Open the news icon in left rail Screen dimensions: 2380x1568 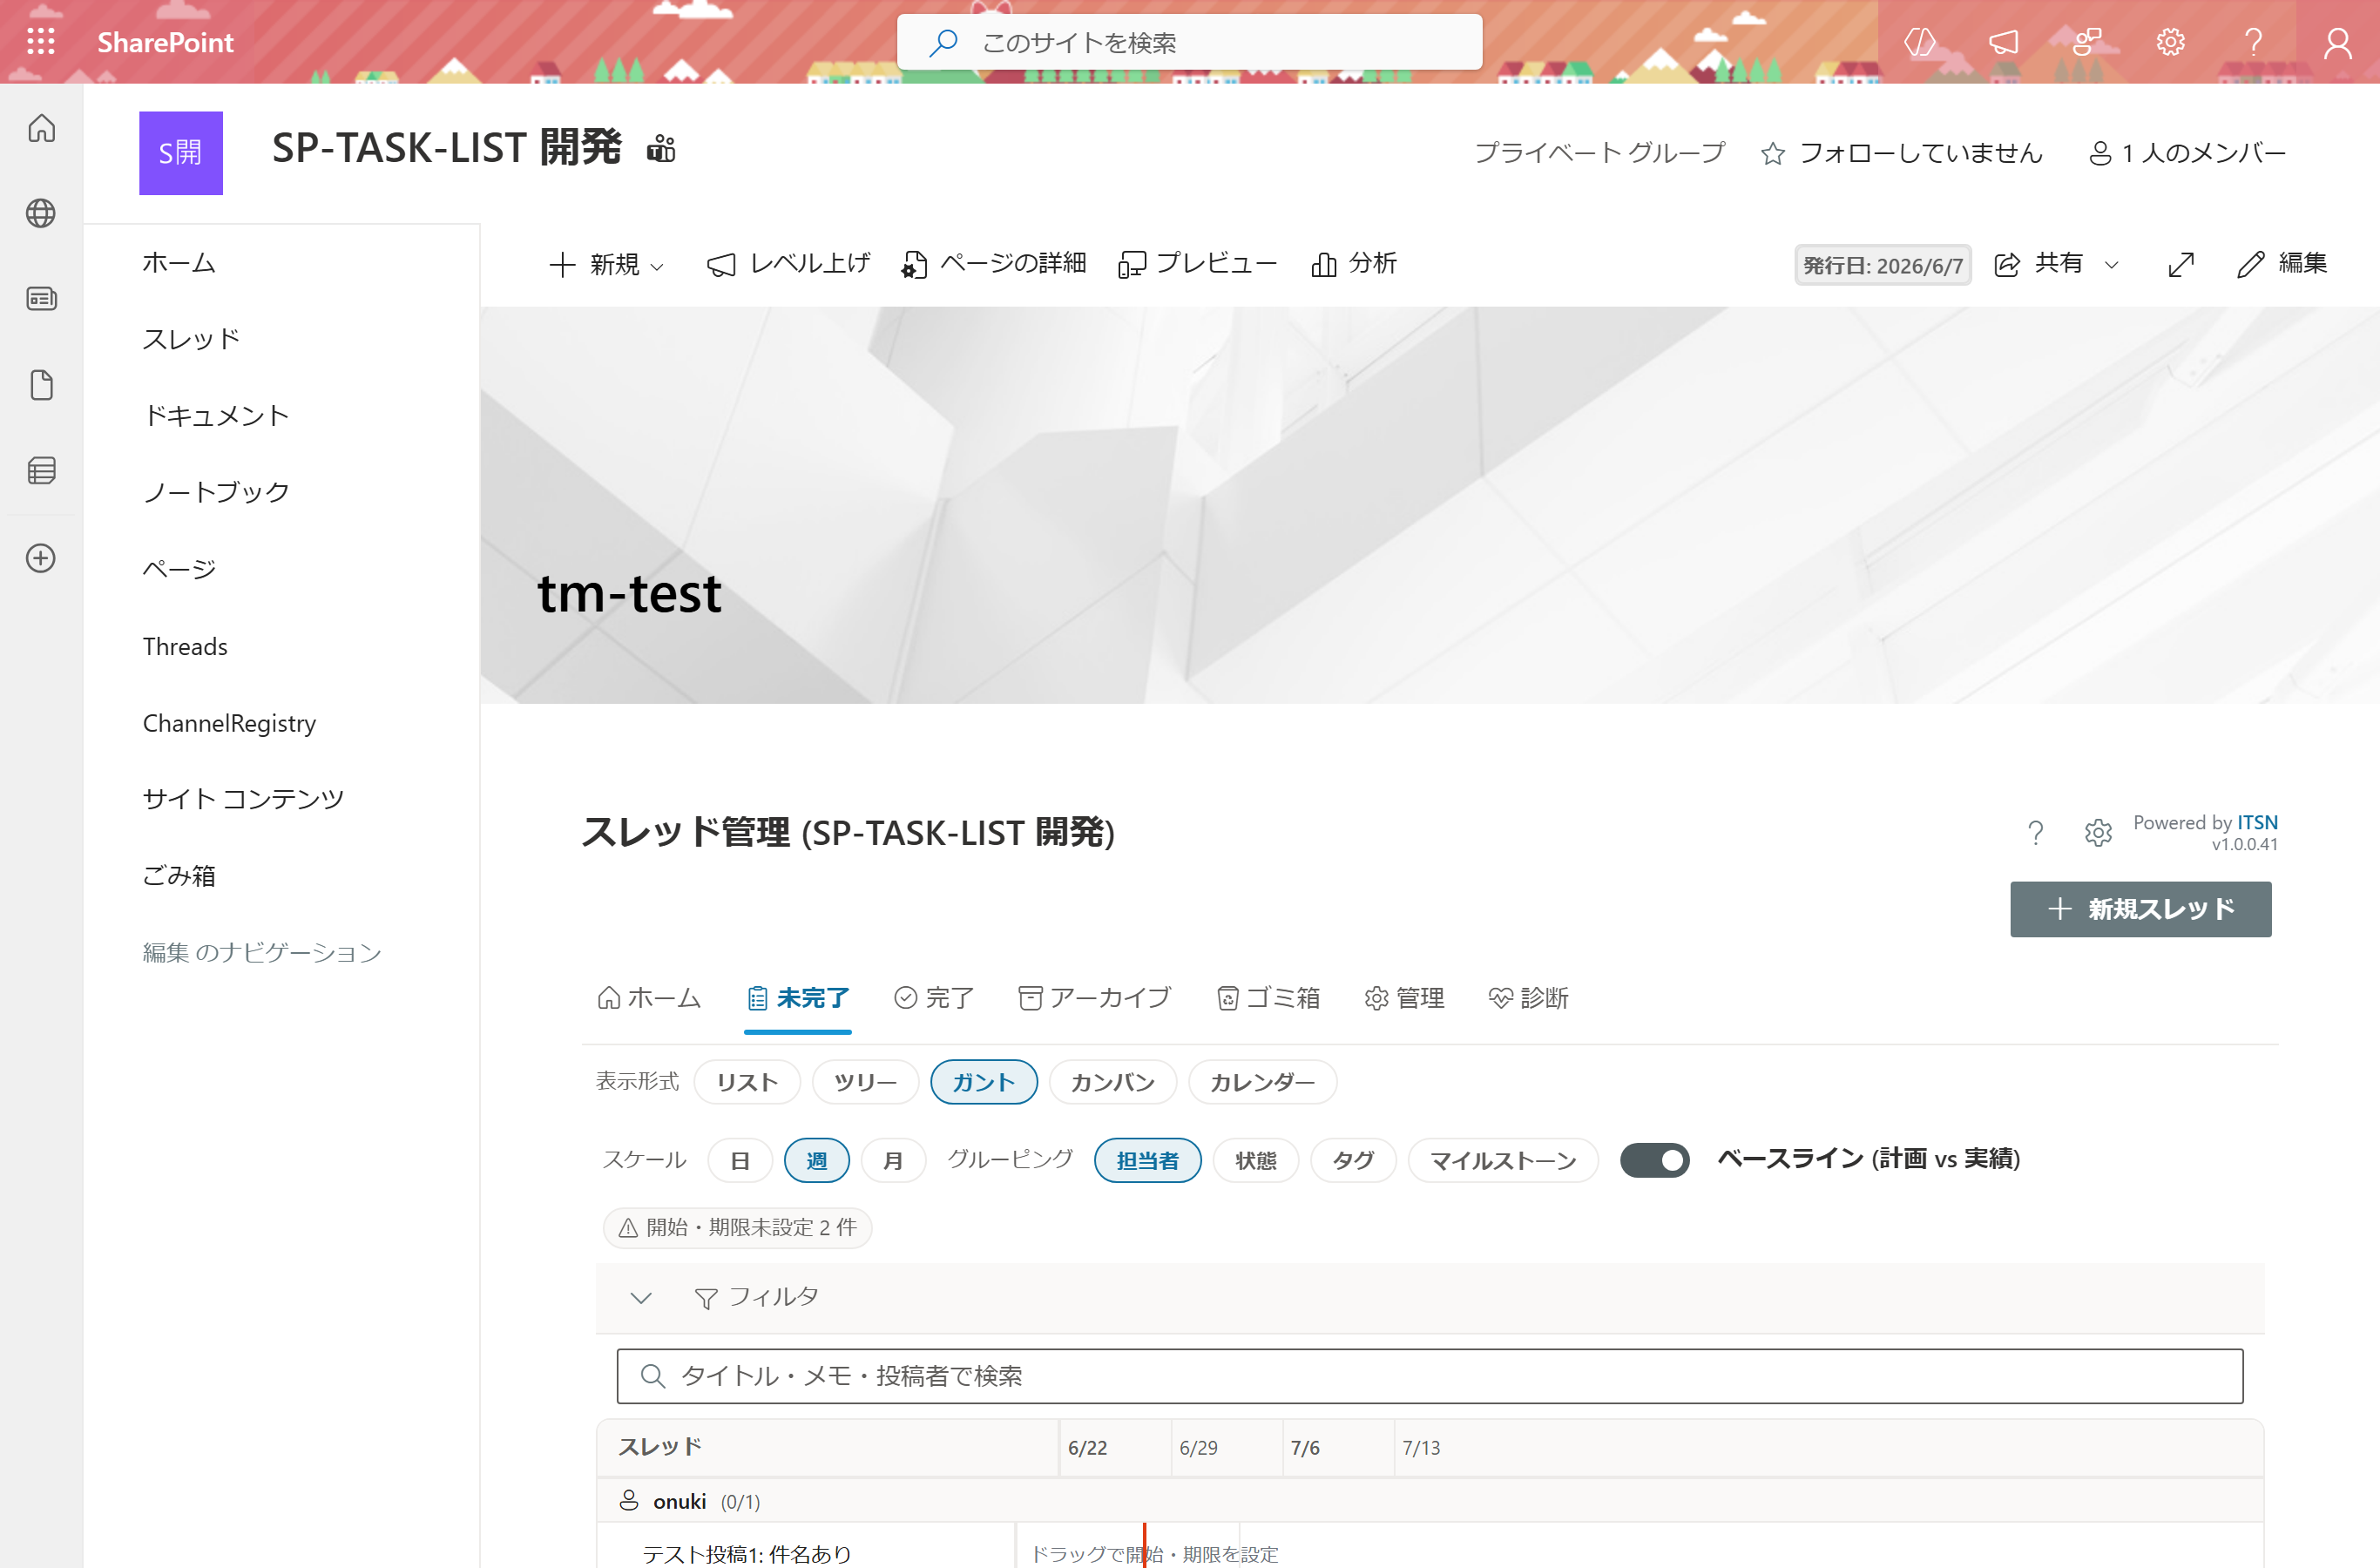41,299
